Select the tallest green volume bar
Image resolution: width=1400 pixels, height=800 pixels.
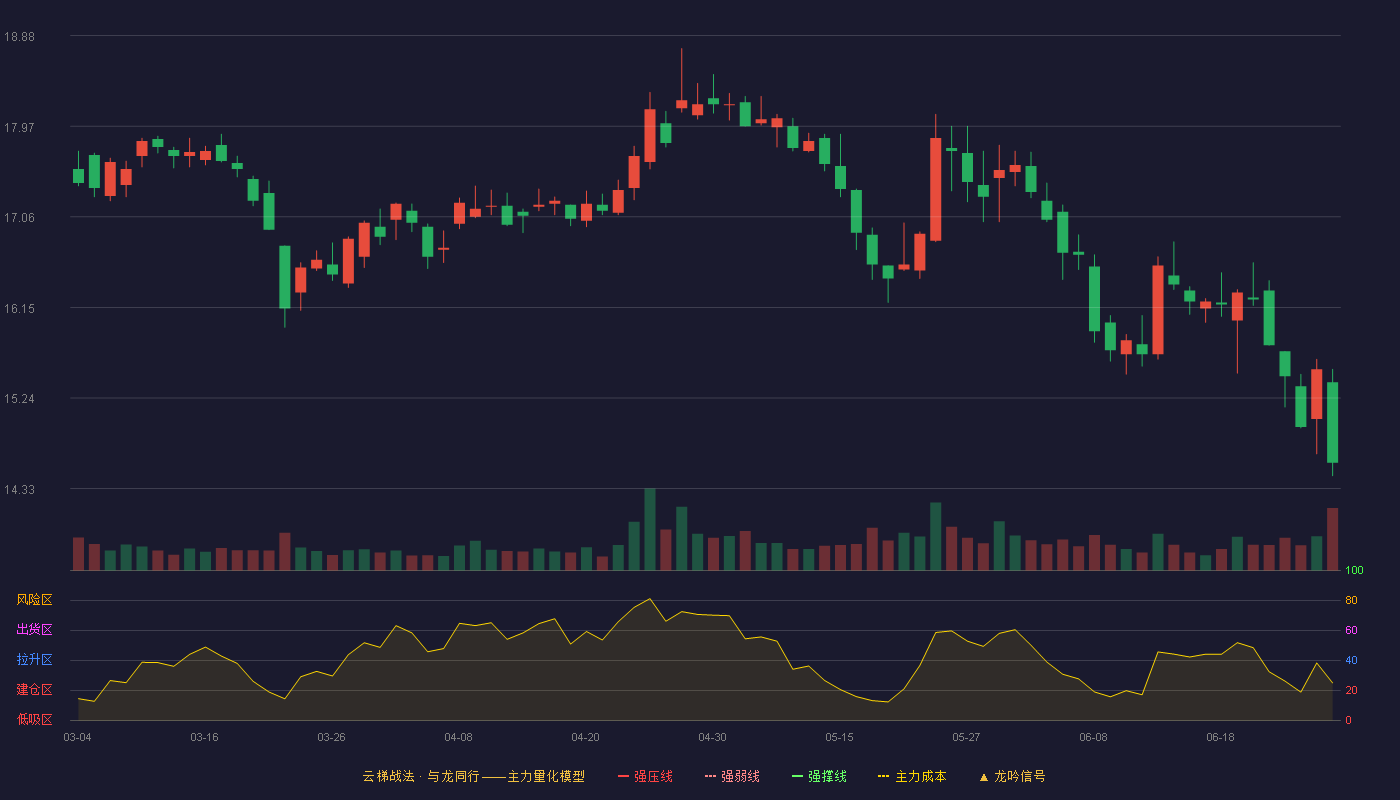[650, 529]
